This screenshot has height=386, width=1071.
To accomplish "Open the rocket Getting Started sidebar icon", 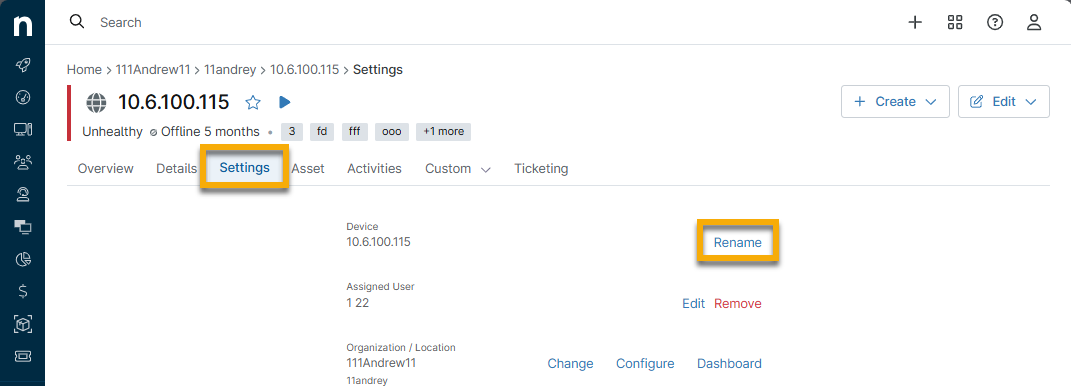I will (23, 64).
